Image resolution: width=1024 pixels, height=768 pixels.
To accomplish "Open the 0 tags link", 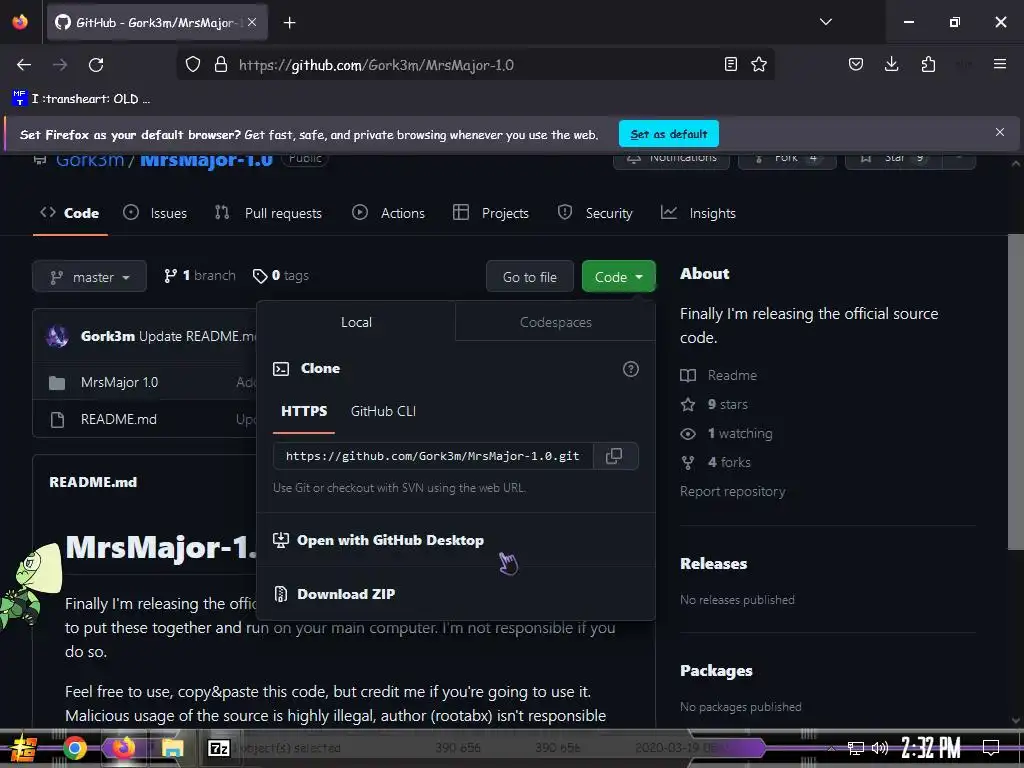I will pos(281,276).
